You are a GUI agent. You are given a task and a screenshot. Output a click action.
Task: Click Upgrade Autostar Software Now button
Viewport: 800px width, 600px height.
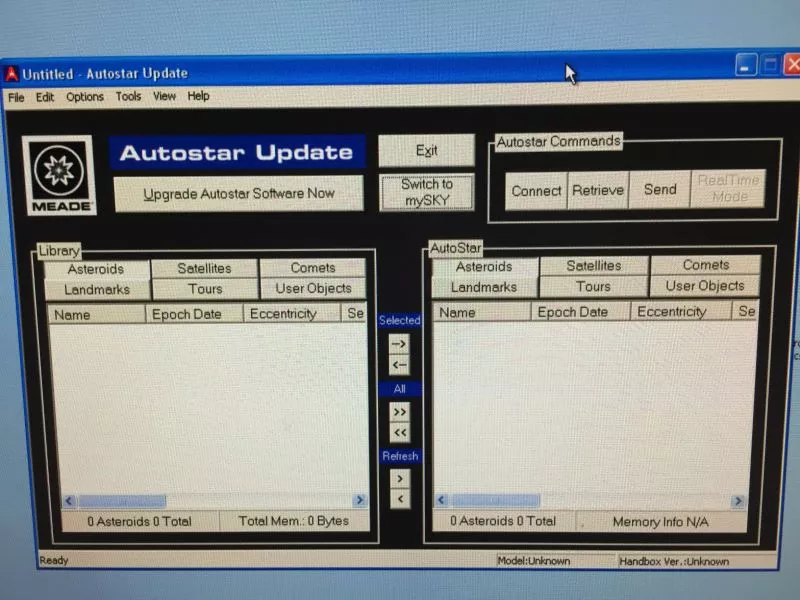(x=239, y=194)
